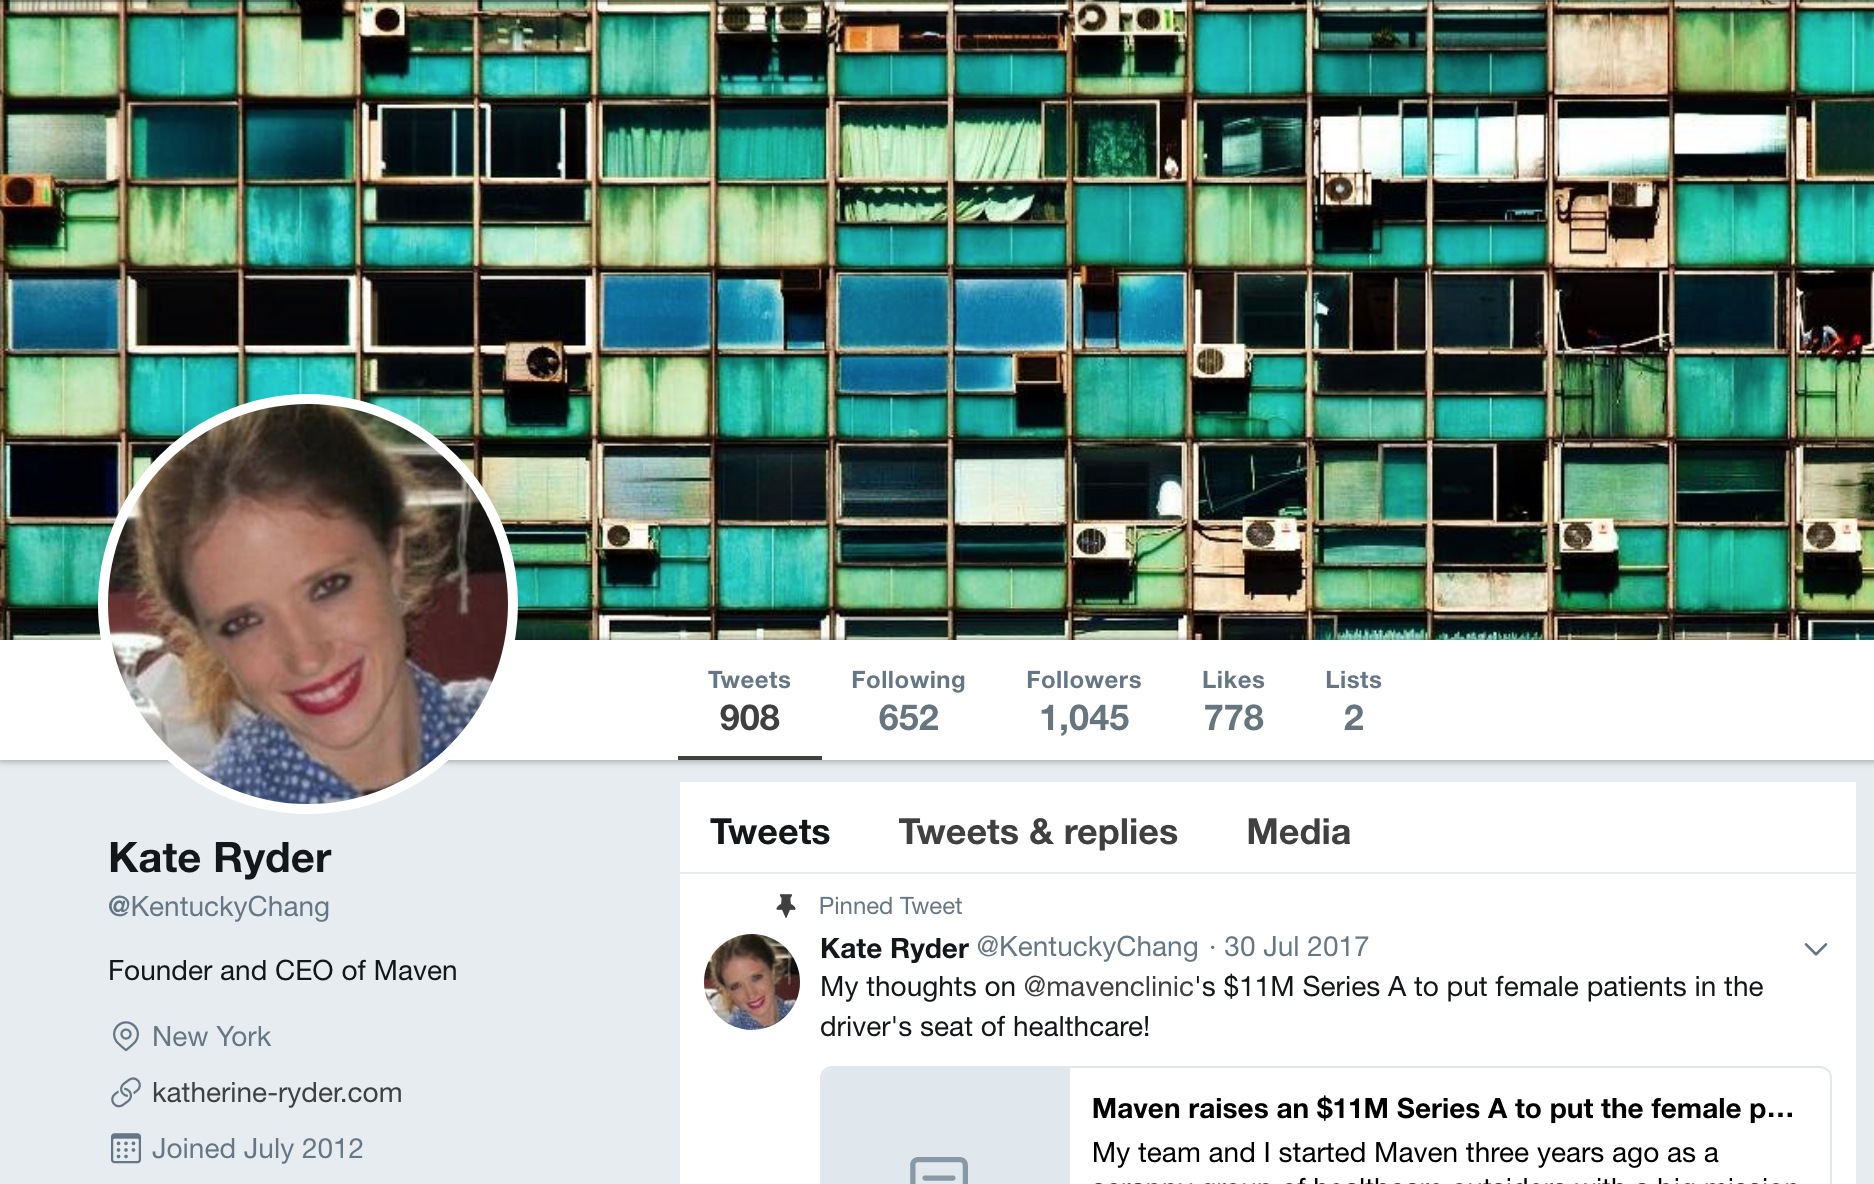Click the location pin icon beside New York

pos(125,1036)
